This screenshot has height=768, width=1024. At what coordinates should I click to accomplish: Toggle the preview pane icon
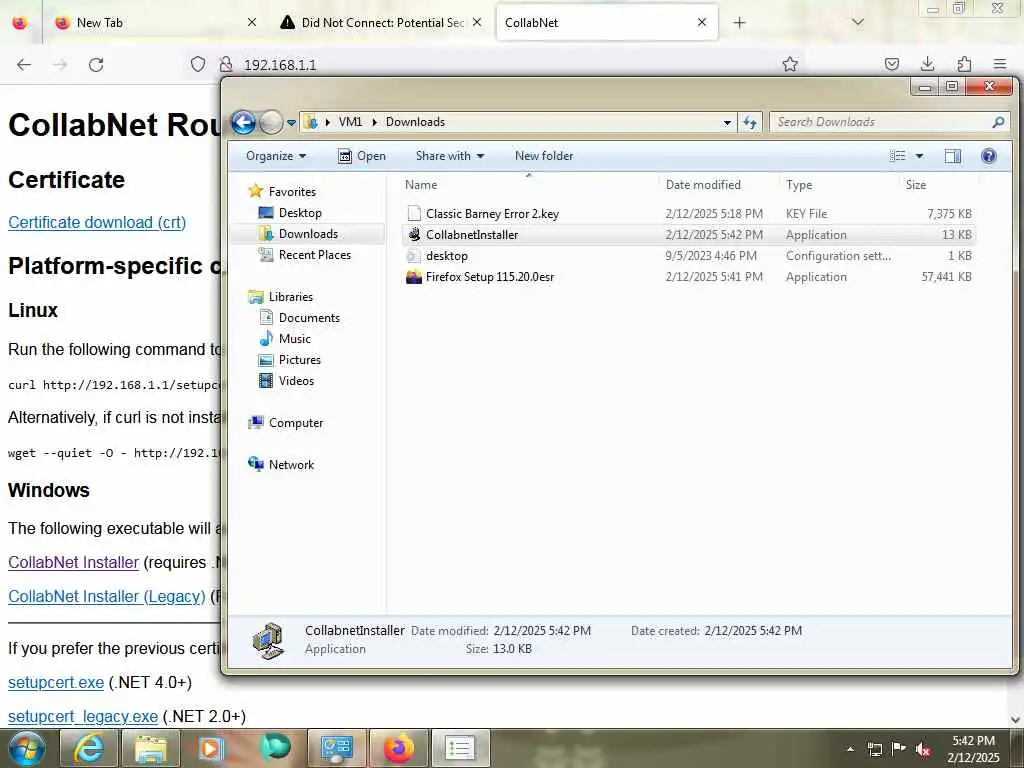point(953,156)
